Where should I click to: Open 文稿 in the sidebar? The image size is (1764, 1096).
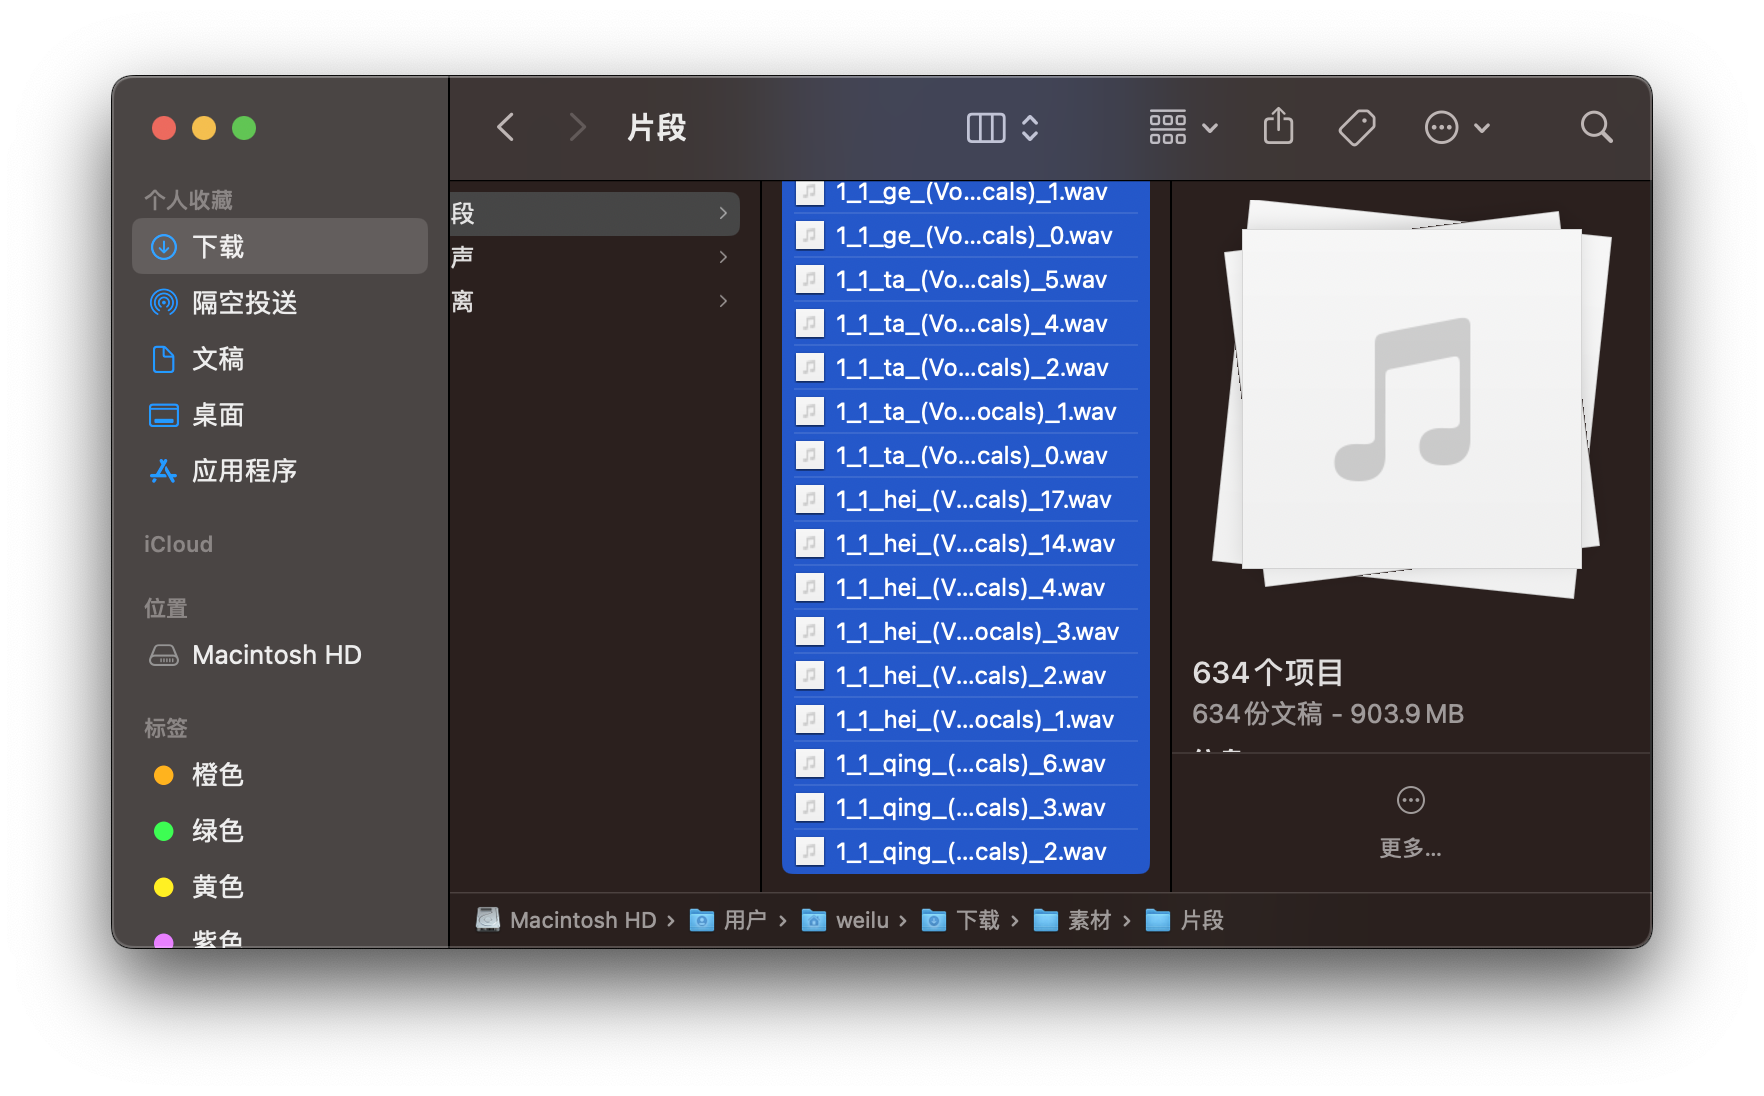point(280,358)
